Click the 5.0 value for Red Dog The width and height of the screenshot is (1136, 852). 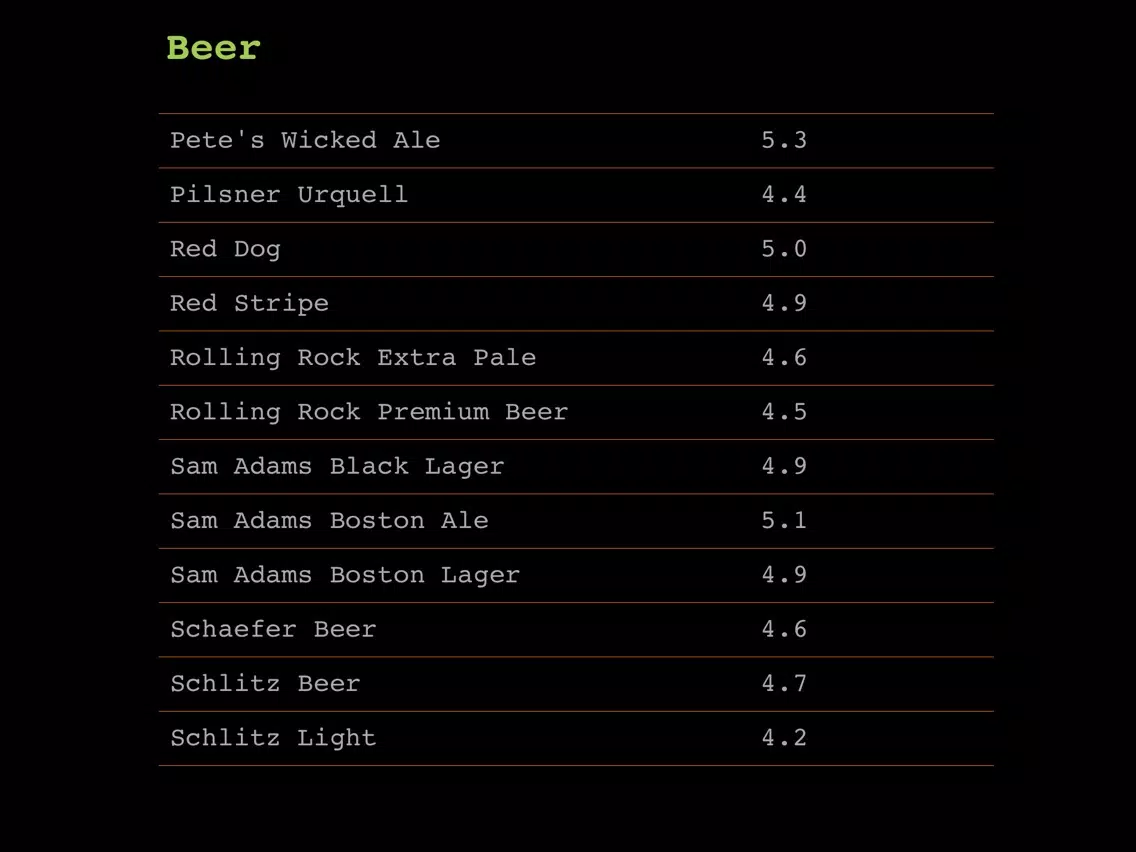(784, 248)
